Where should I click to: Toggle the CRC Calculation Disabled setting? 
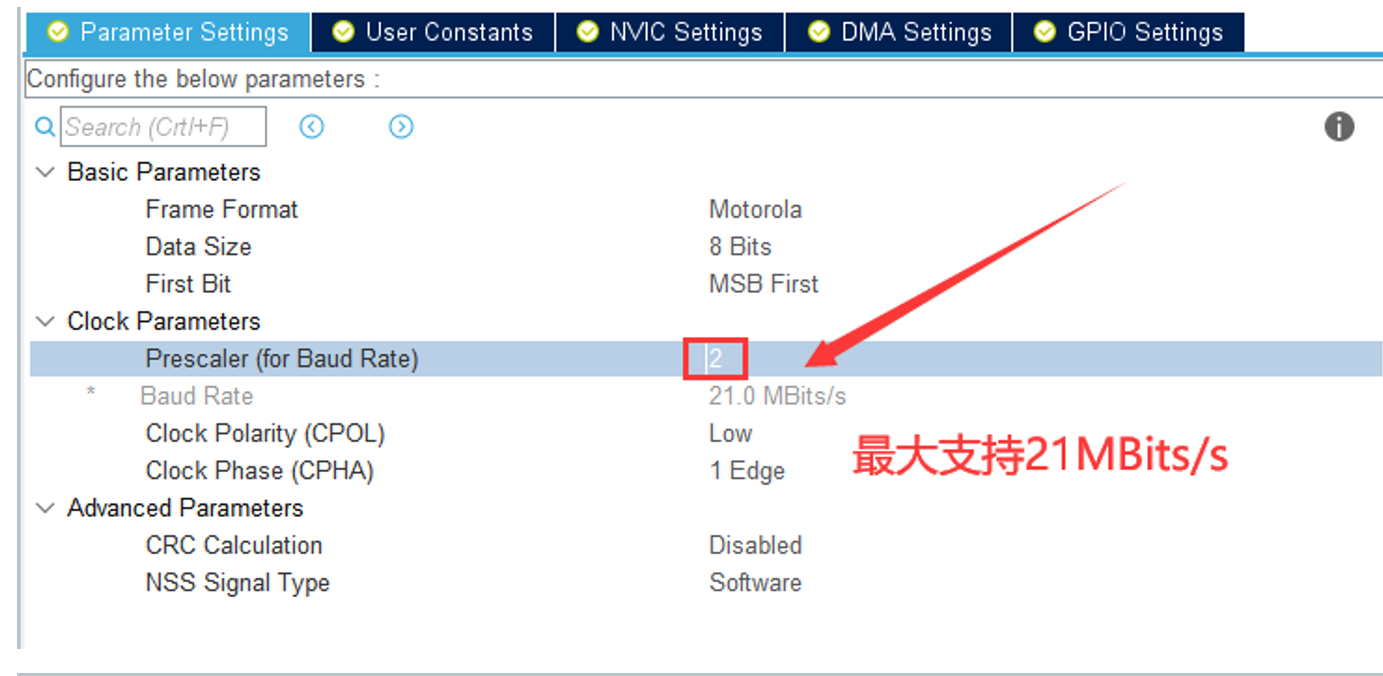755,545
